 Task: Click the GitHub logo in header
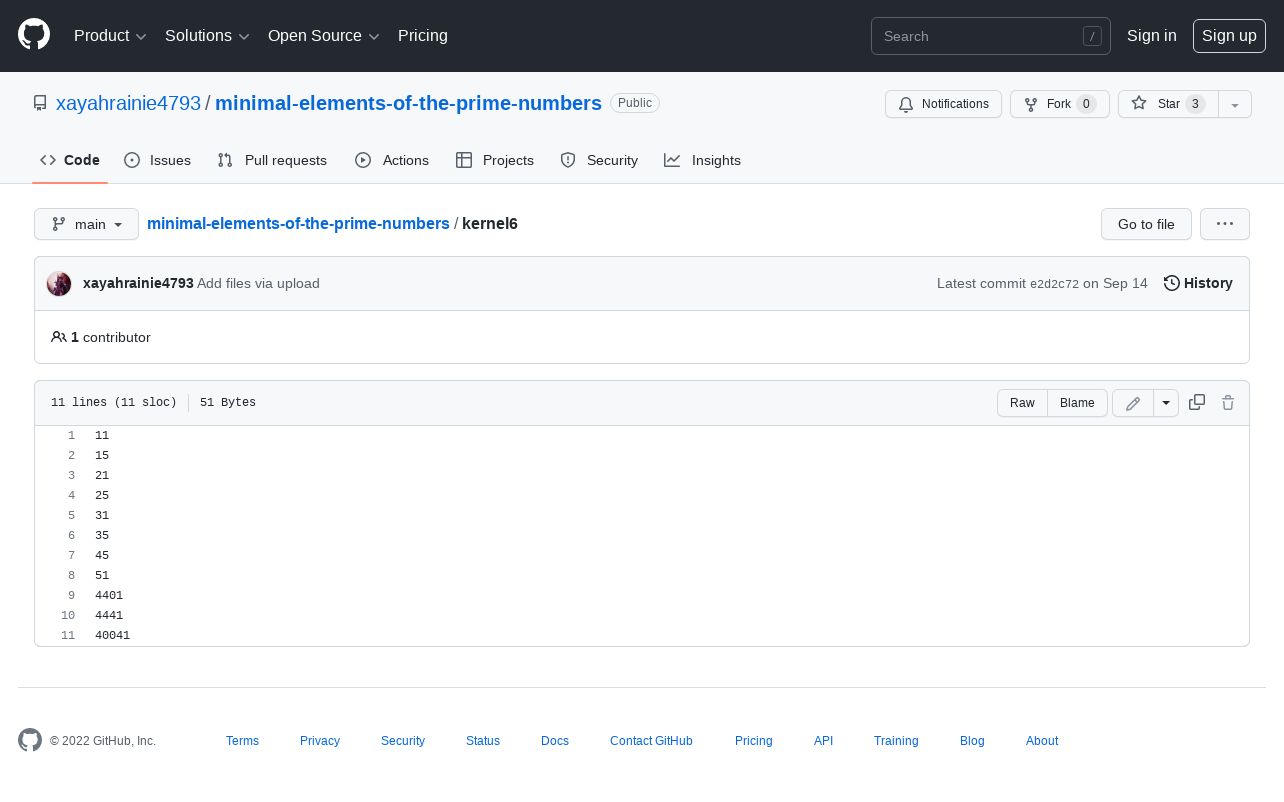click(34, 35)
